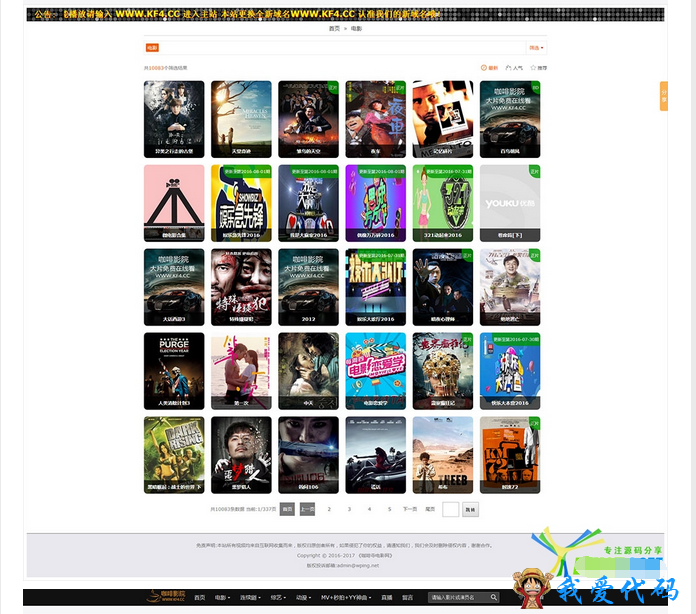Click the 咖啡影院 logo in bottom nav
696x614 pixels.
click(x=166, y=597)
